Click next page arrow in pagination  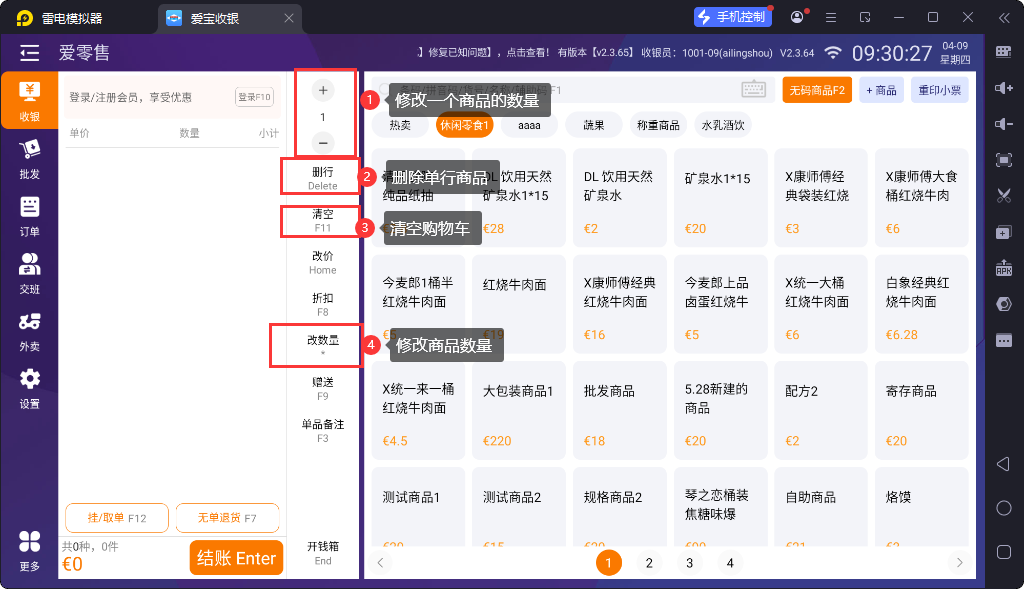[x=959, y=563]
